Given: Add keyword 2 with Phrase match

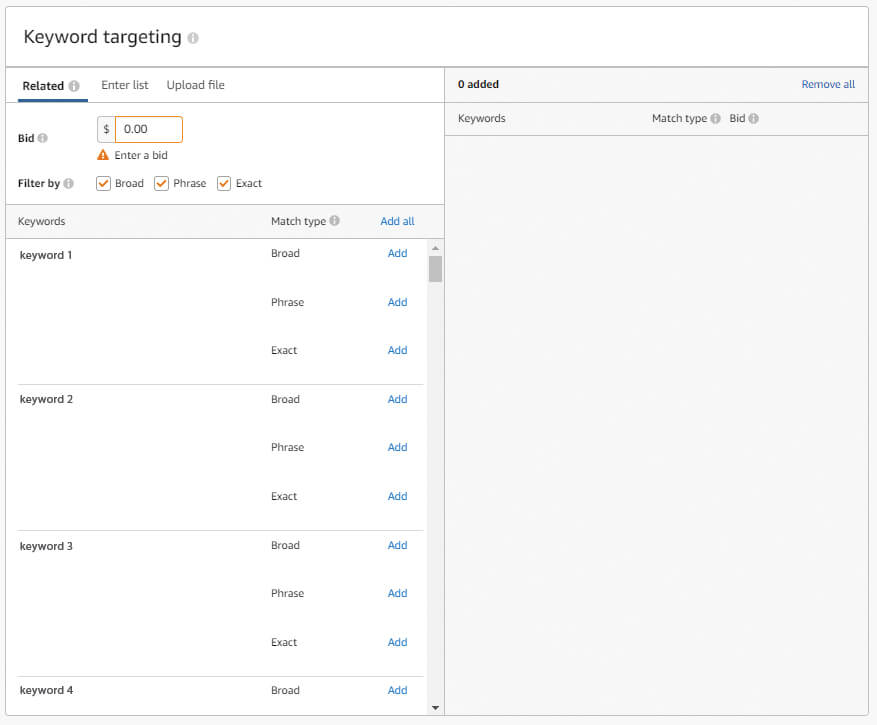Looking at the screenshot, I should [x=398, y=448].
